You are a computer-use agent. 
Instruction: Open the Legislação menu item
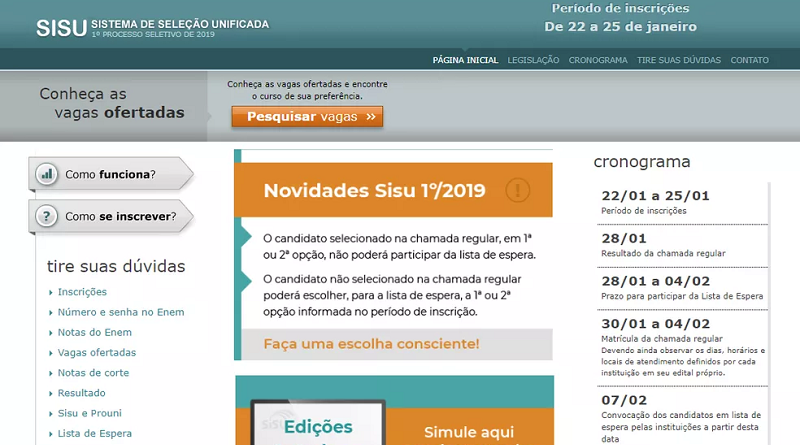[533, 60]
